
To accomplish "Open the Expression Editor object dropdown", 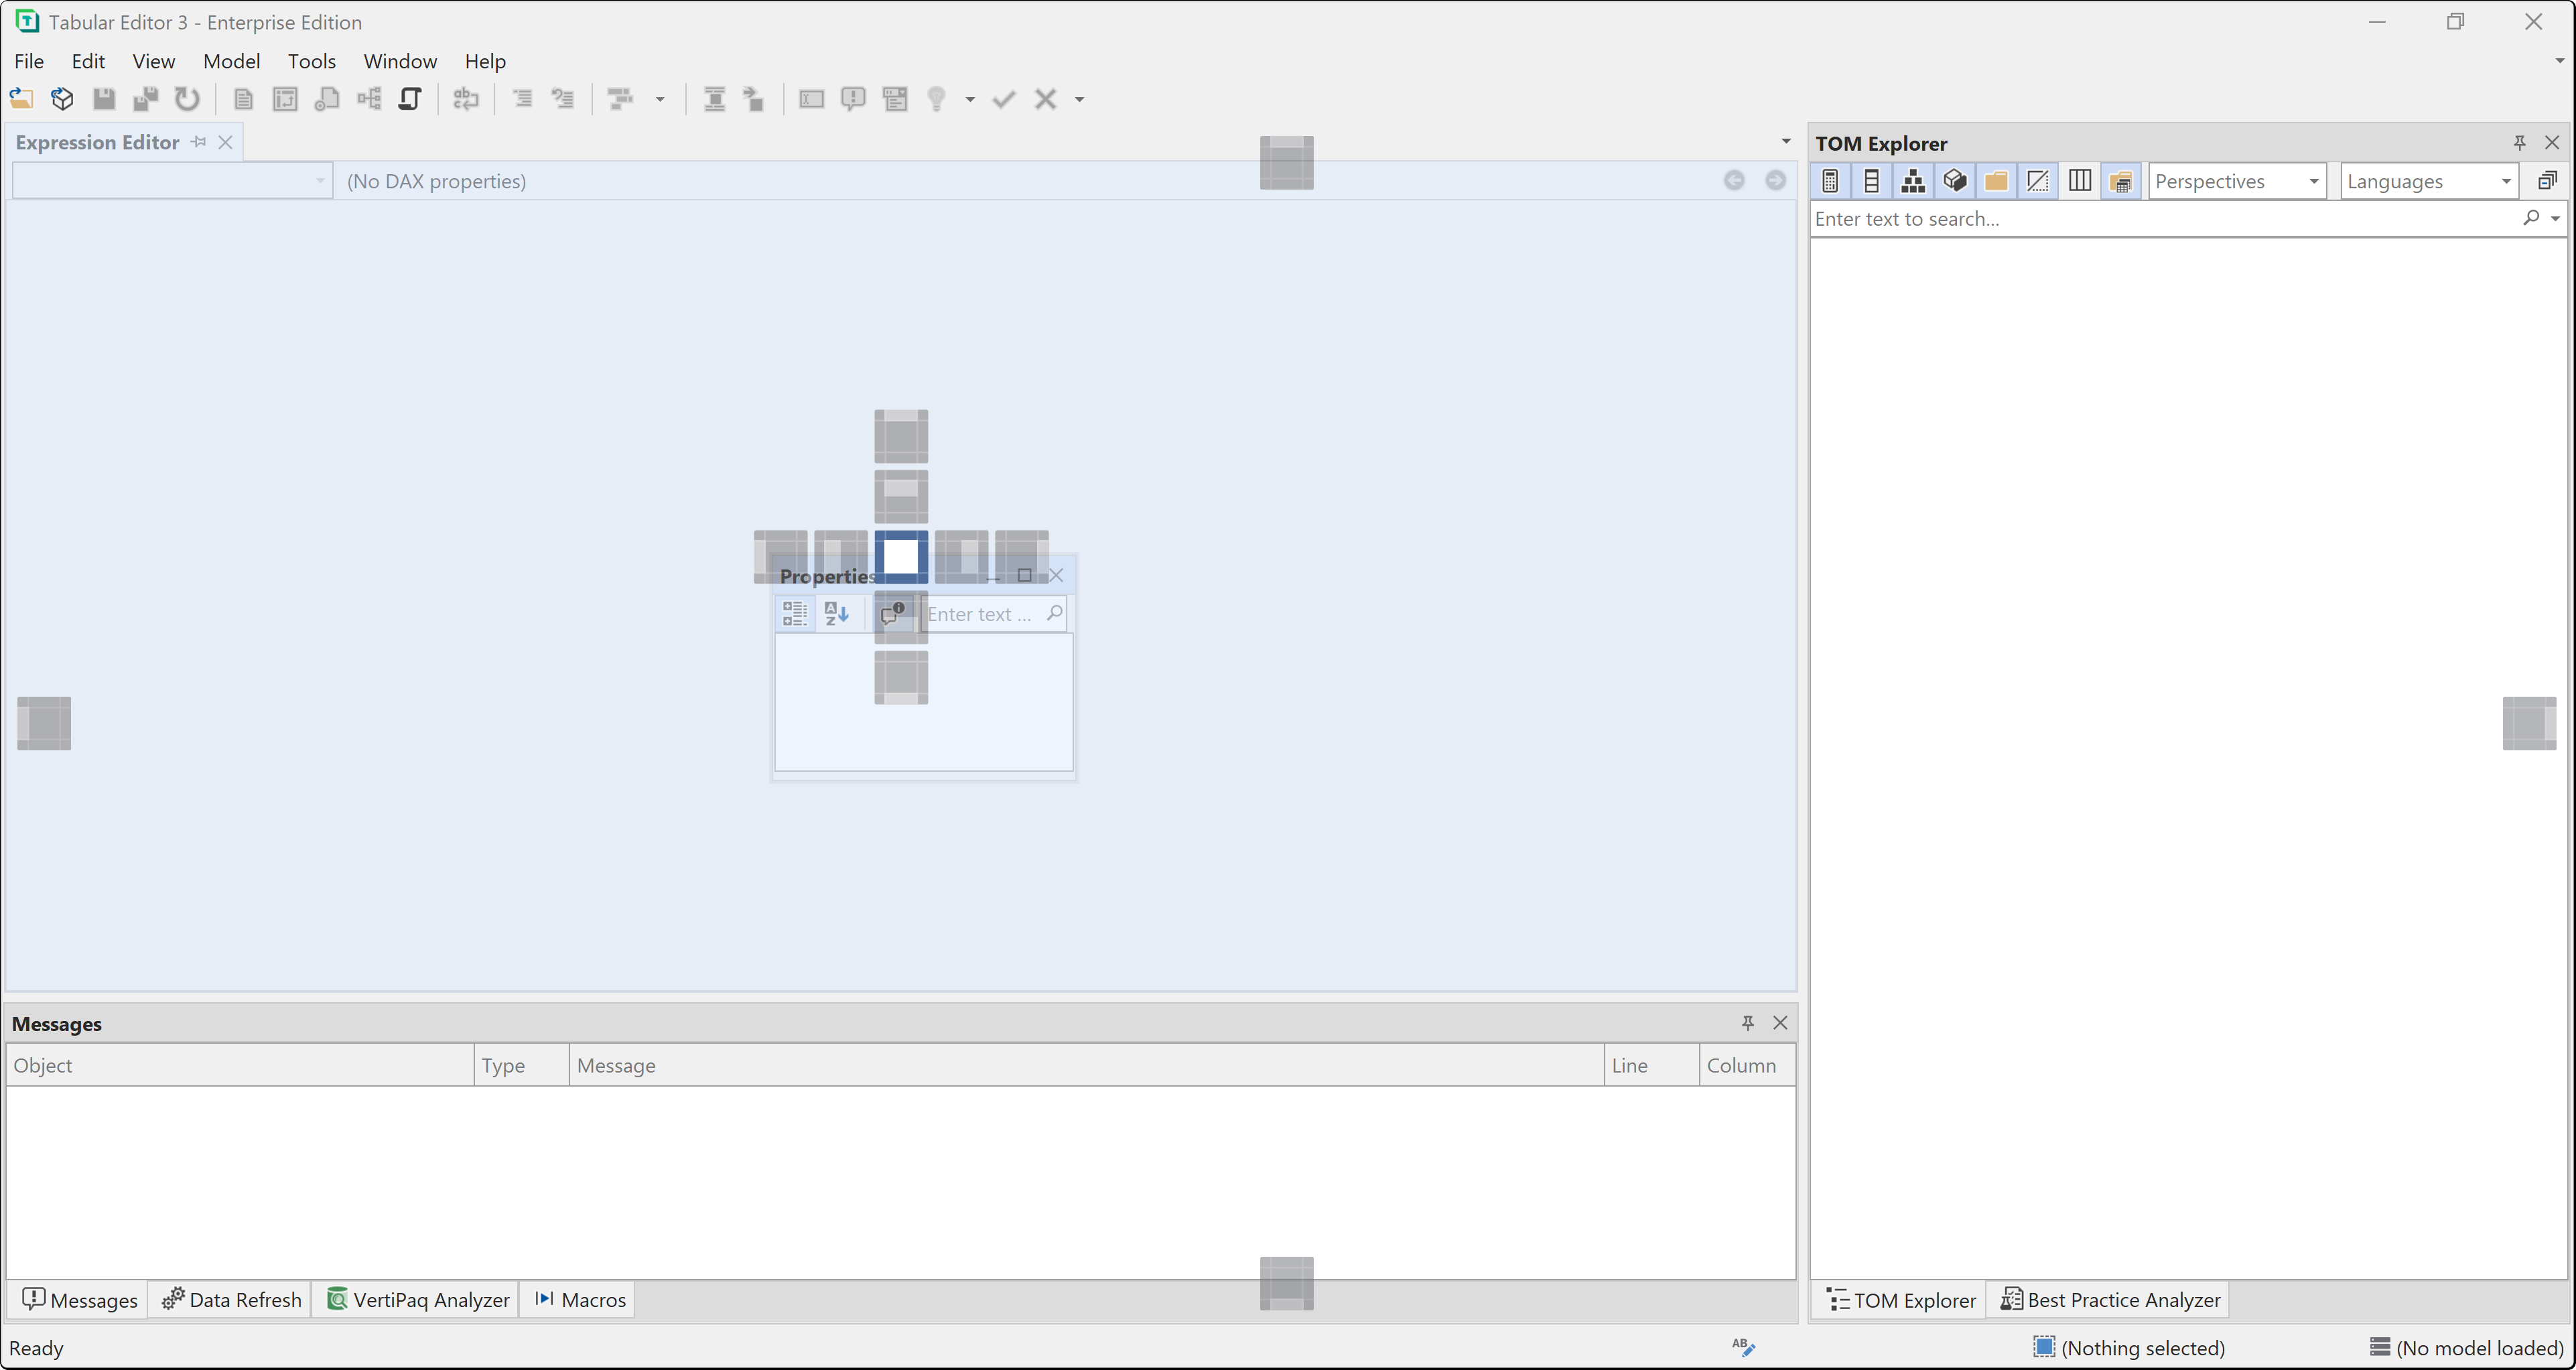I will click(x=172, y=181).
